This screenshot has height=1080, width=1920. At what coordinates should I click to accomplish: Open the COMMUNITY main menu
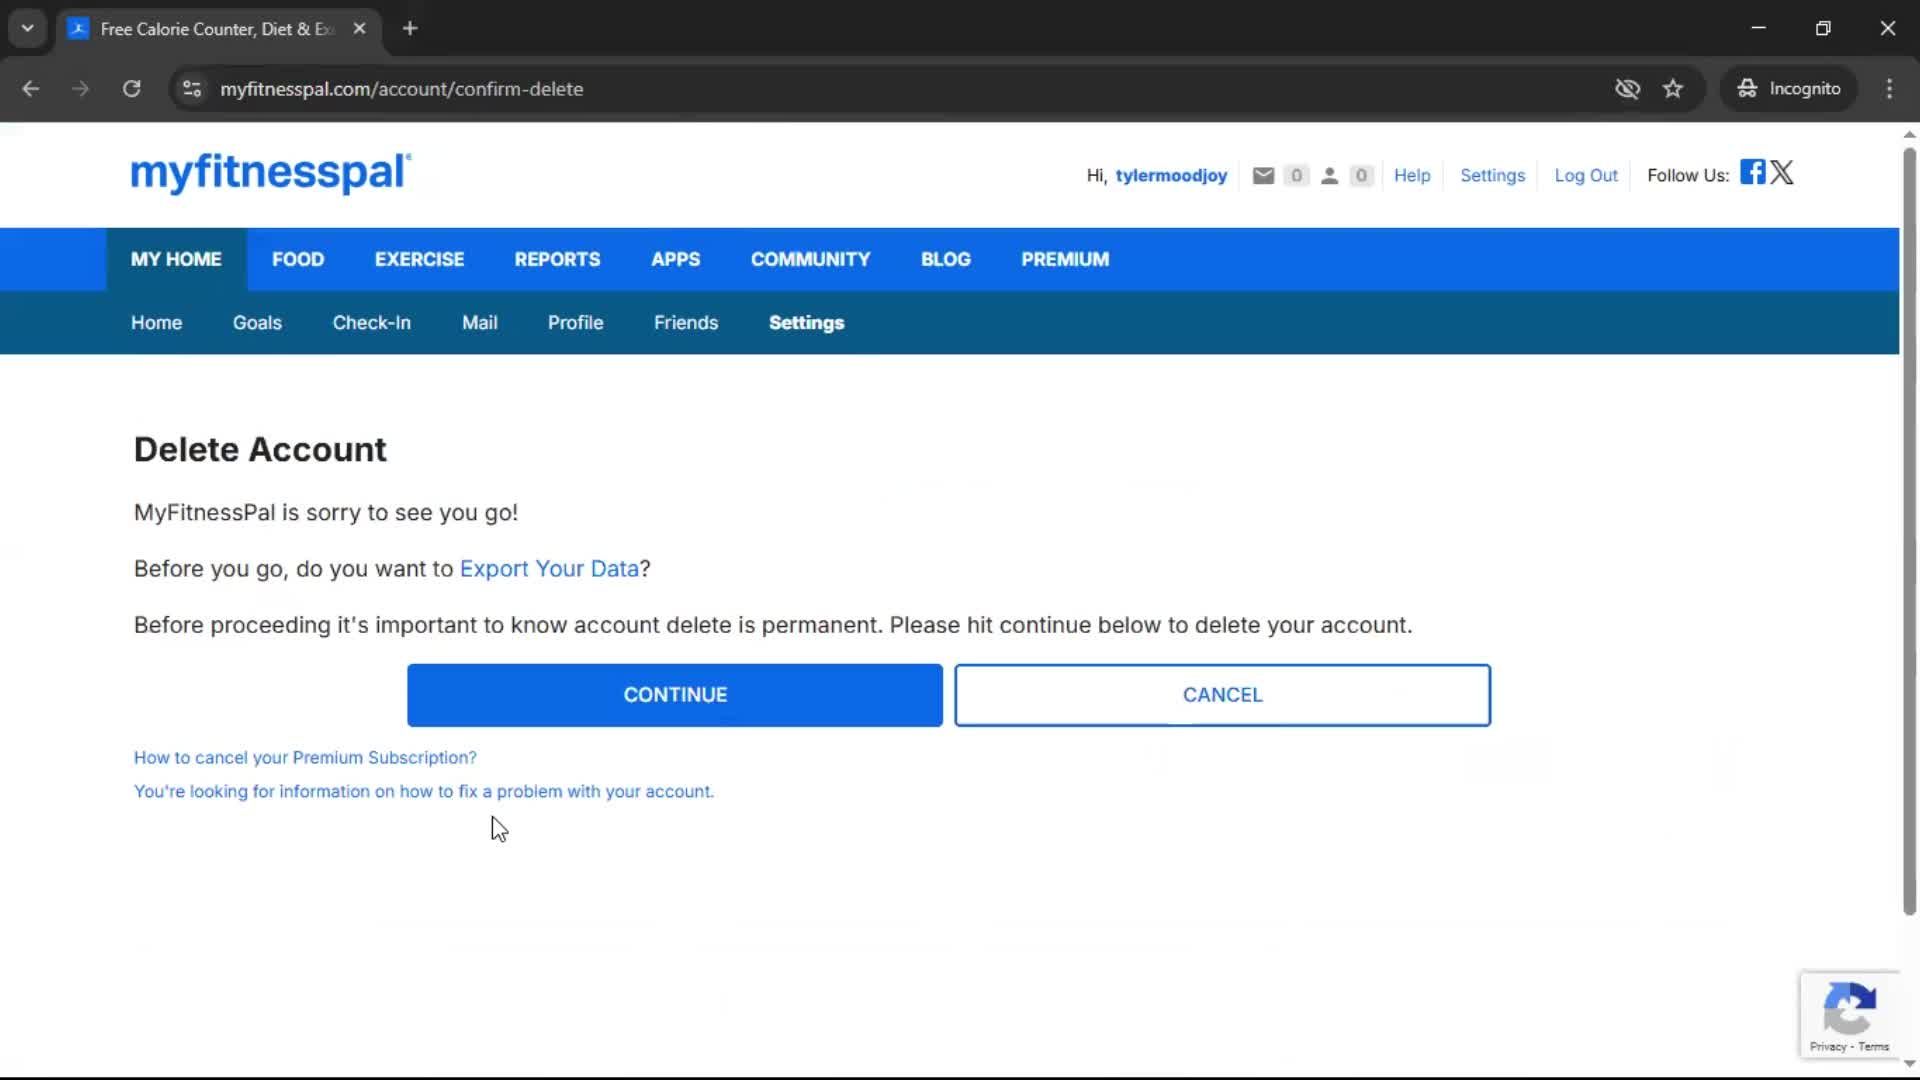click(810, 259)
